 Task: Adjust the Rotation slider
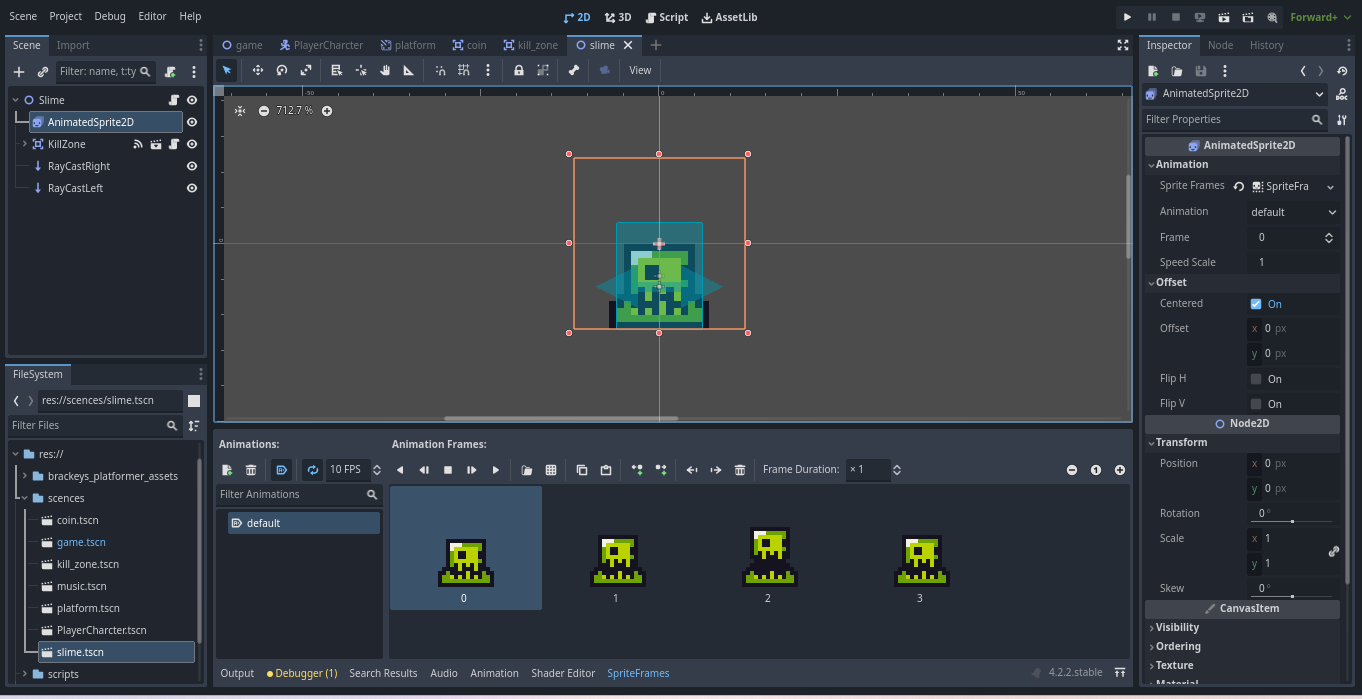tap(1292, 521)
